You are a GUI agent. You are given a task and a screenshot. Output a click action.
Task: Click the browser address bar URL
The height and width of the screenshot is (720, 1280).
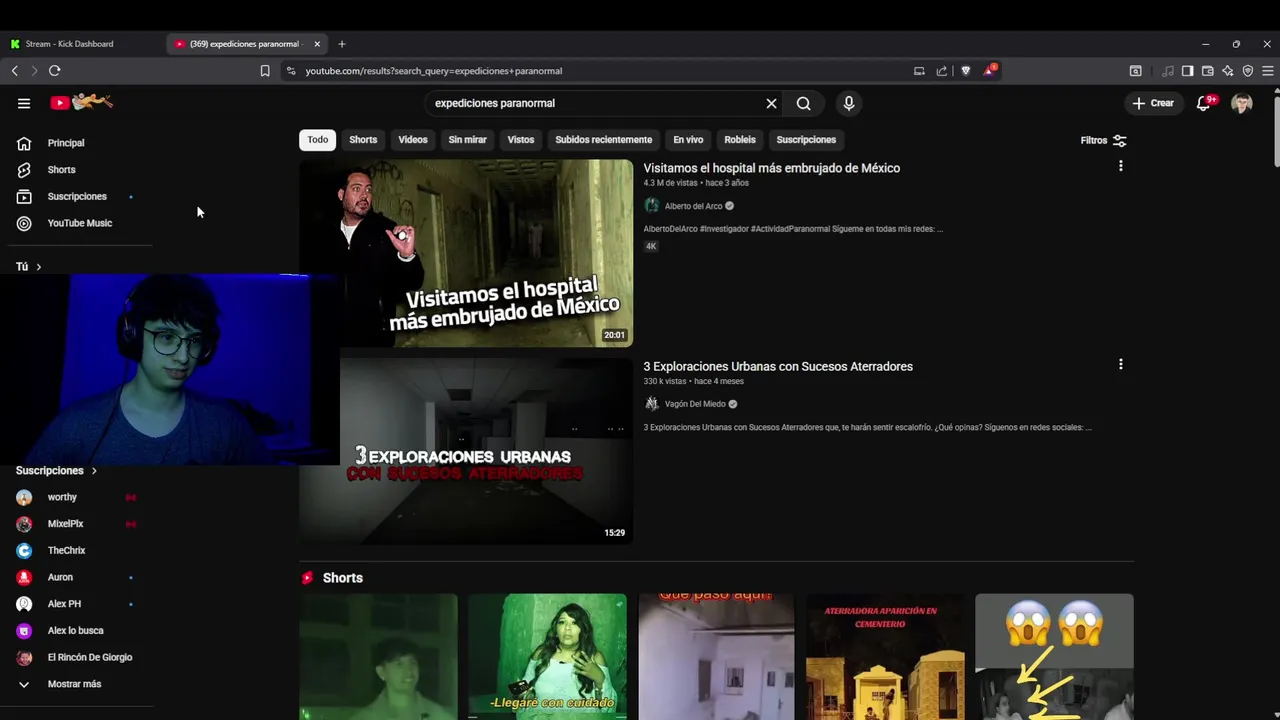[x=434, y=71]
